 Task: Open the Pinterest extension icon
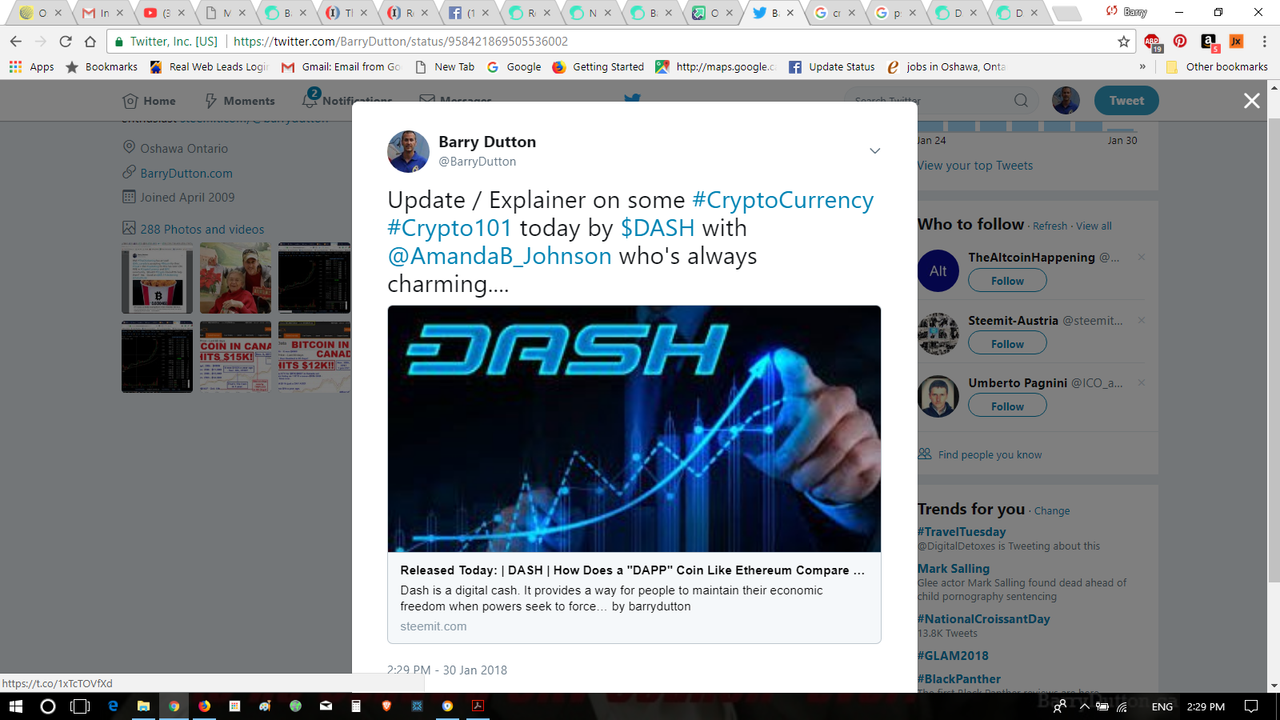[1180, 42]
